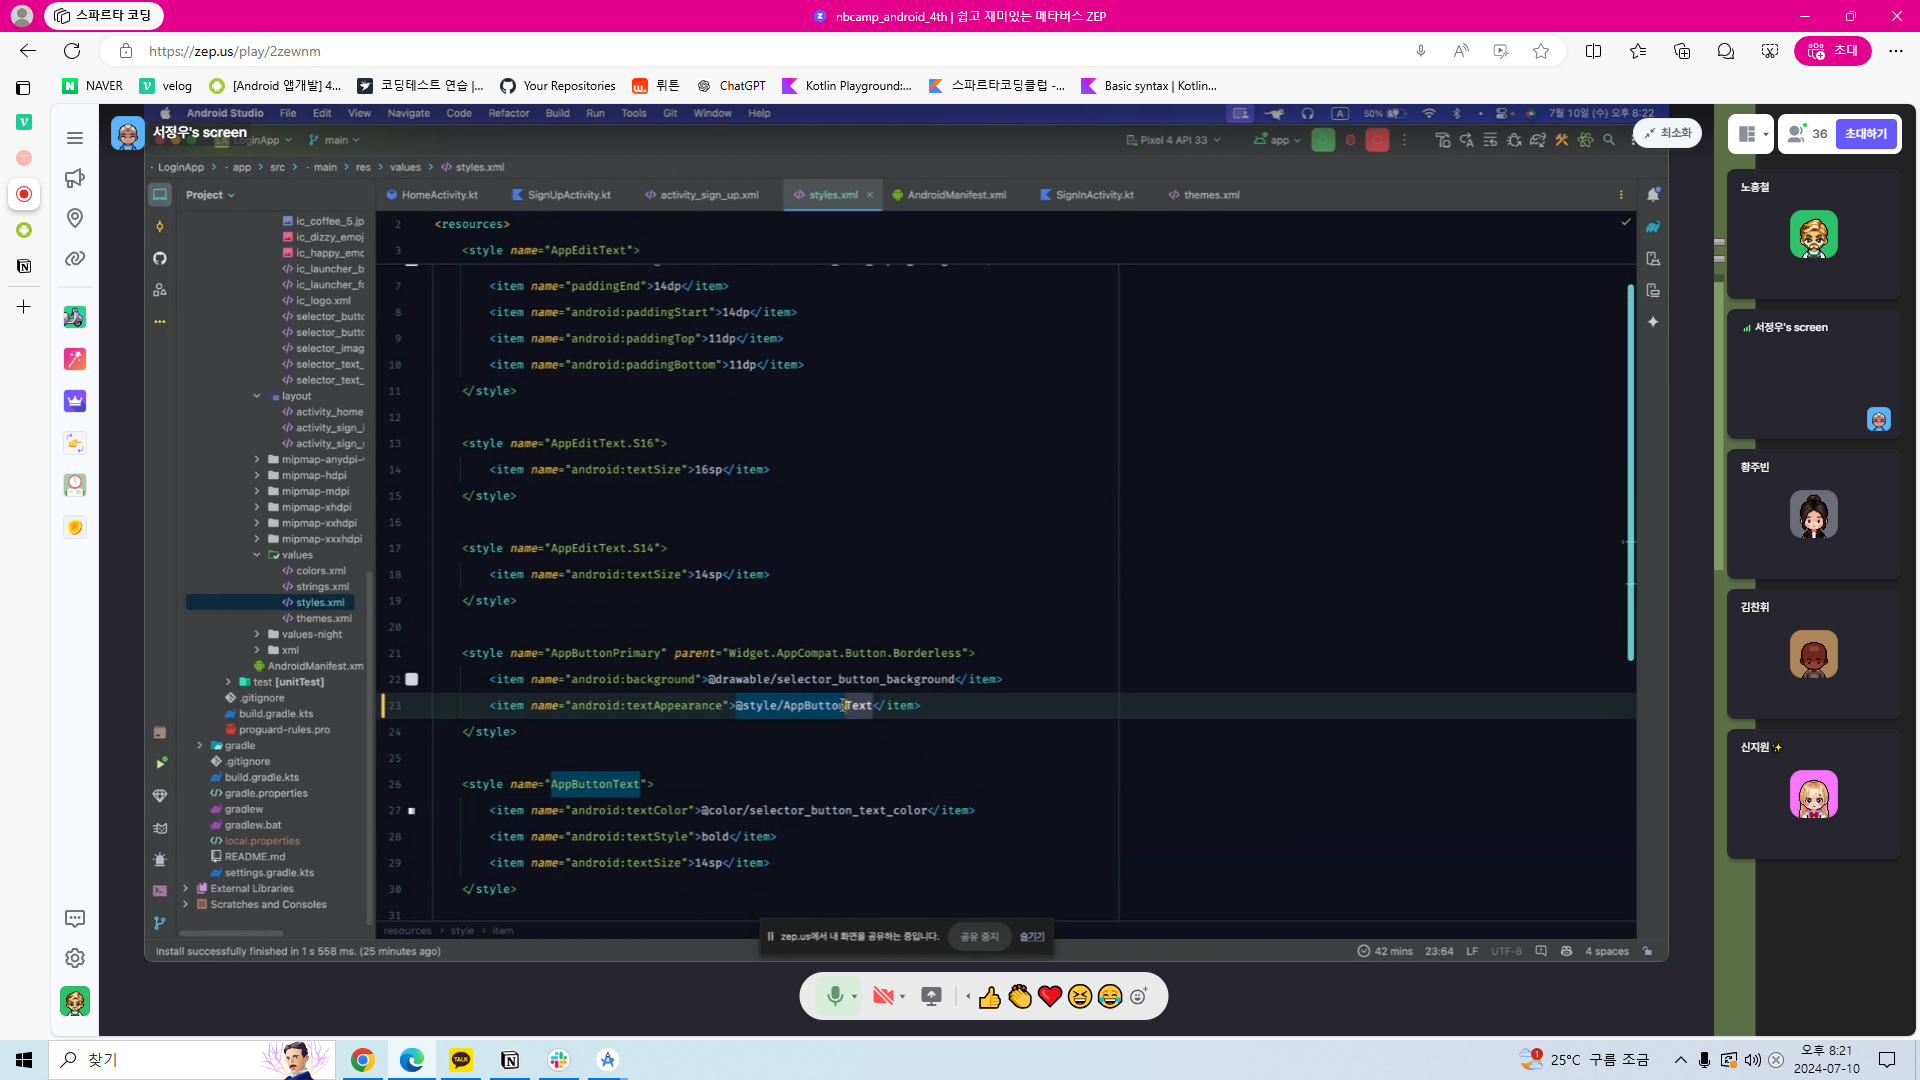Toggle screen sharing monitor button
The height and width of the screenshot is (1080, 1920).
[x=931, y=996]
